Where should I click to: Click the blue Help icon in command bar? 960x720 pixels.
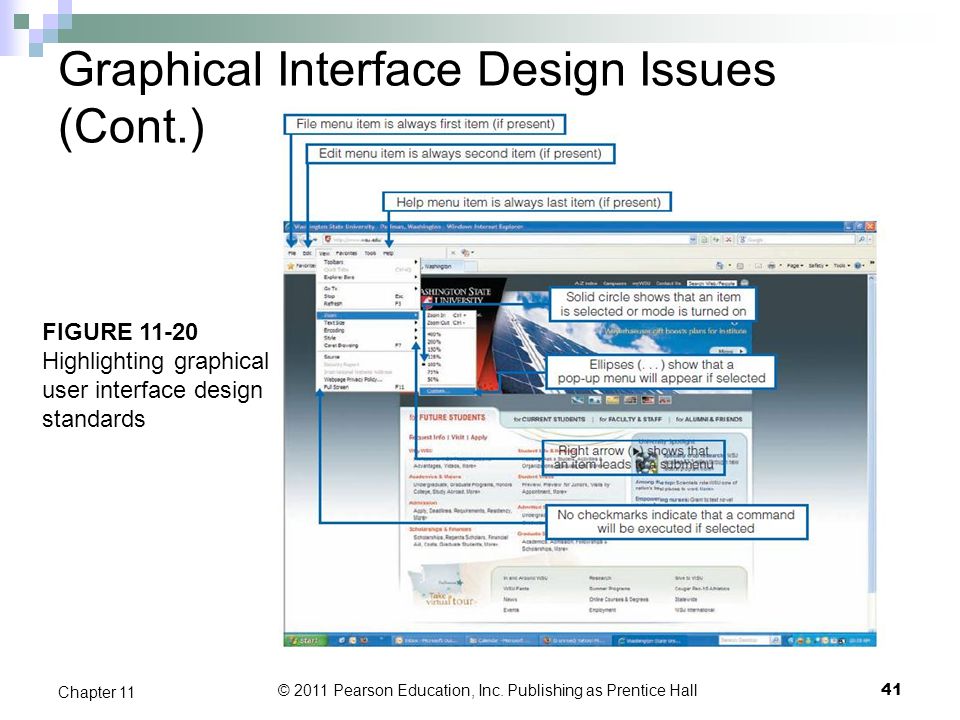click(x=858, y=266)
